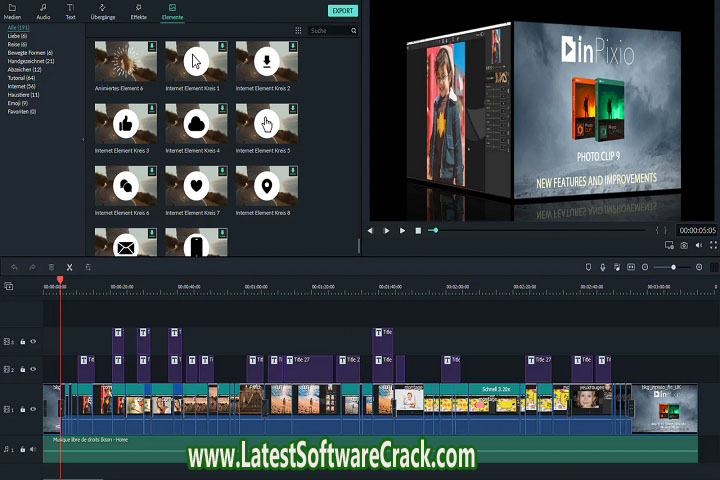
Task: Select category Liebe (6)
Action: click(x=17, y=36)
